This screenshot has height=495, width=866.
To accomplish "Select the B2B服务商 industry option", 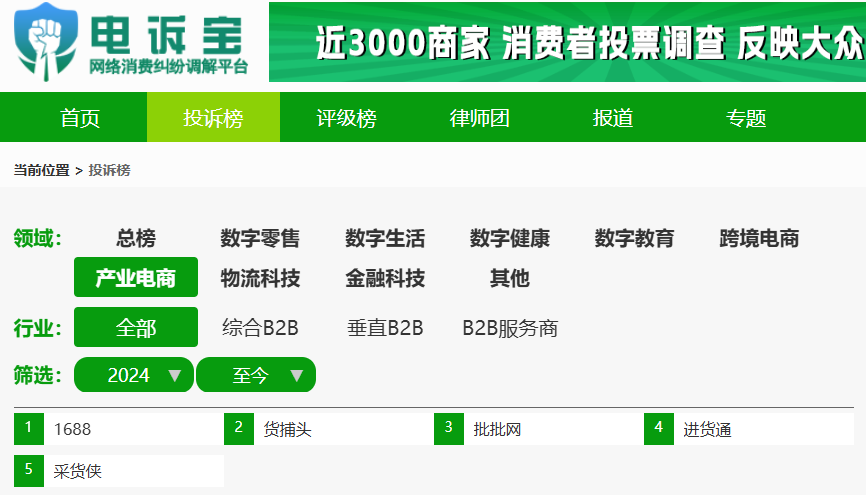I will pyautogui.click(x=510, y=328).
